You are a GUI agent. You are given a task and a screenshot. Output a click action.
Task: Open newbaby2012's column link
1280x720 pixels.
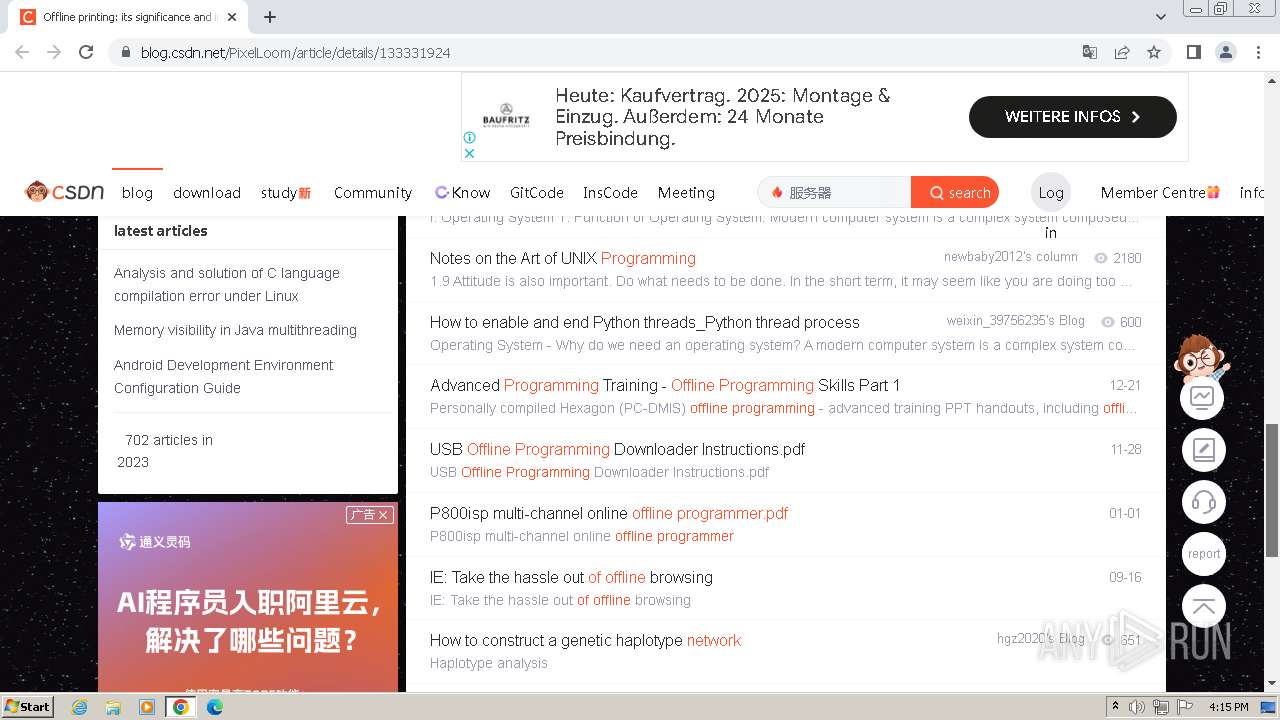[x=1011, y=257]
